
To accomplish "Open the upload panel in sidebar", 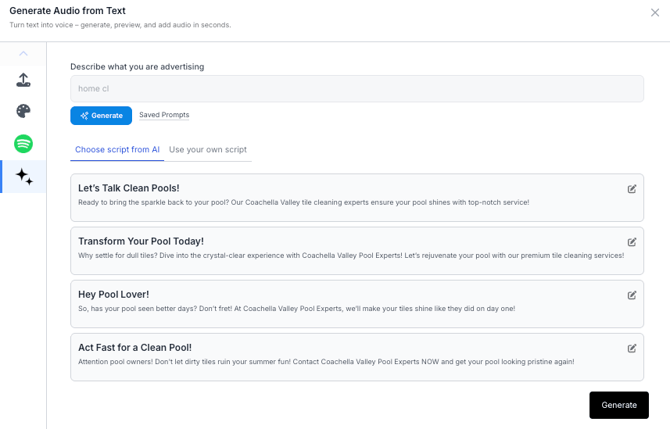I will coord(23,80).
